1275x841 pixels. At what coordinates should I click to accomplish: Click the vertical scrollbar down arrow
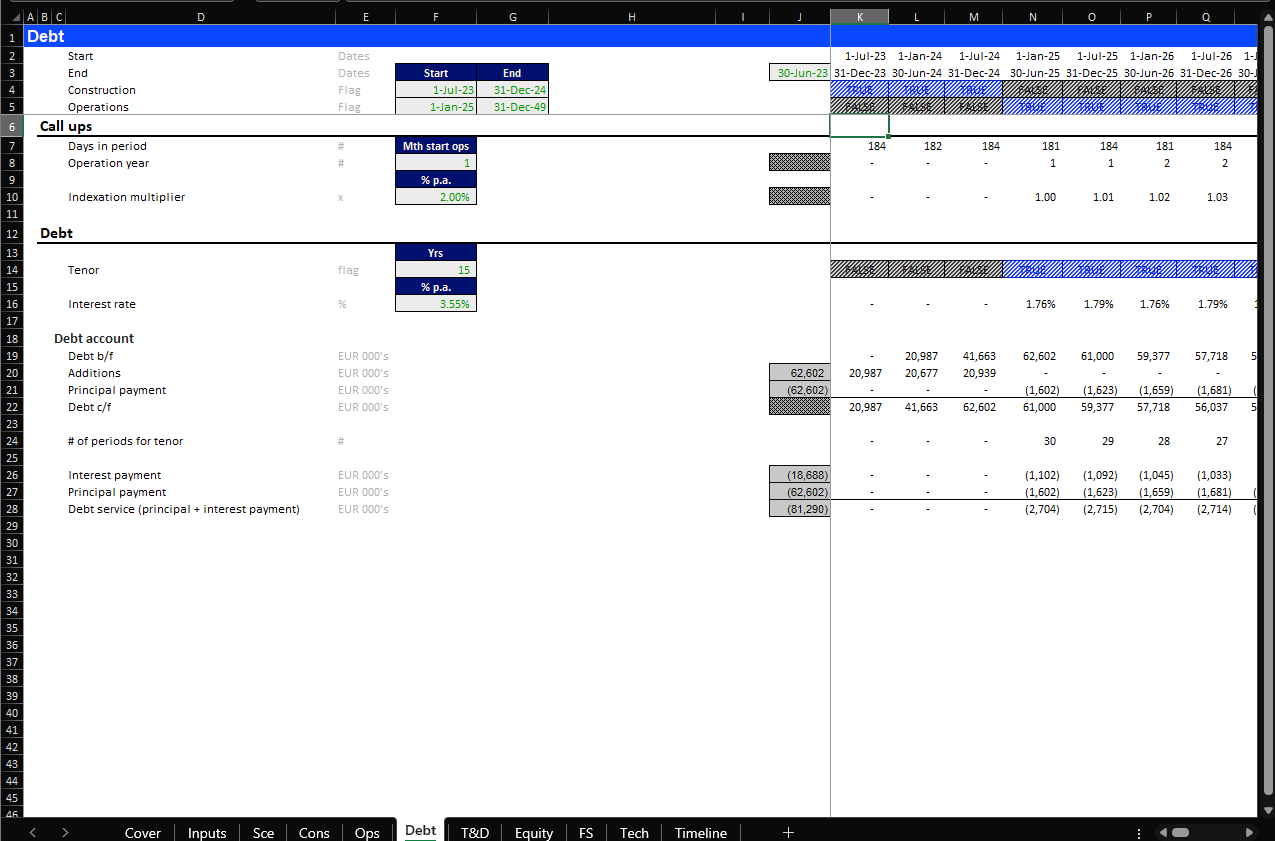(1266, 810)
